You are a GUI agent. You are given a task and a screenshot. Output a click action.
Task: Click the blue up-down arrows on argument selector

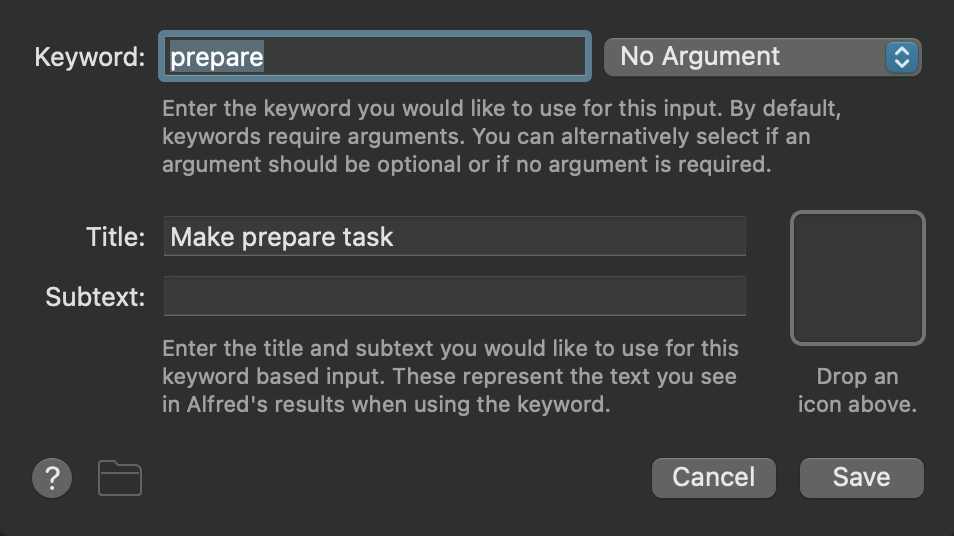[x=902, y=57]
